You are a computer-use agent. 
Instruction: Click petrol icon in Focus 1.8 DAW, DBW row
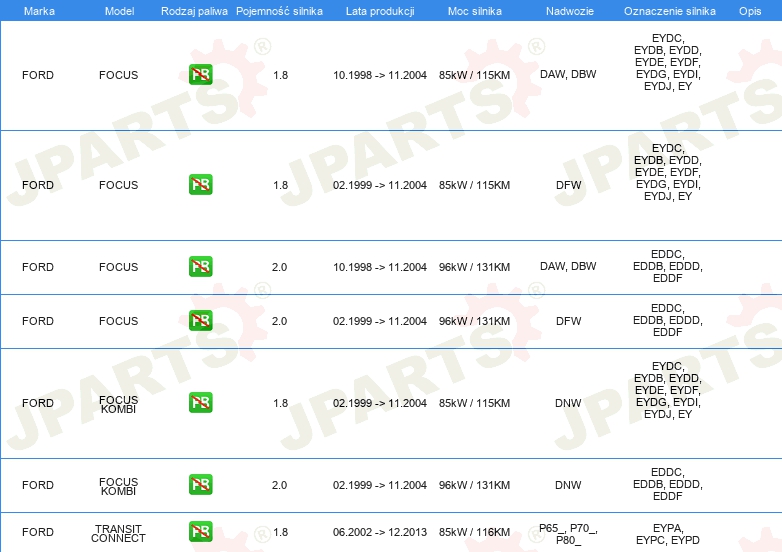pyautogui.click(x=200, y=75)
